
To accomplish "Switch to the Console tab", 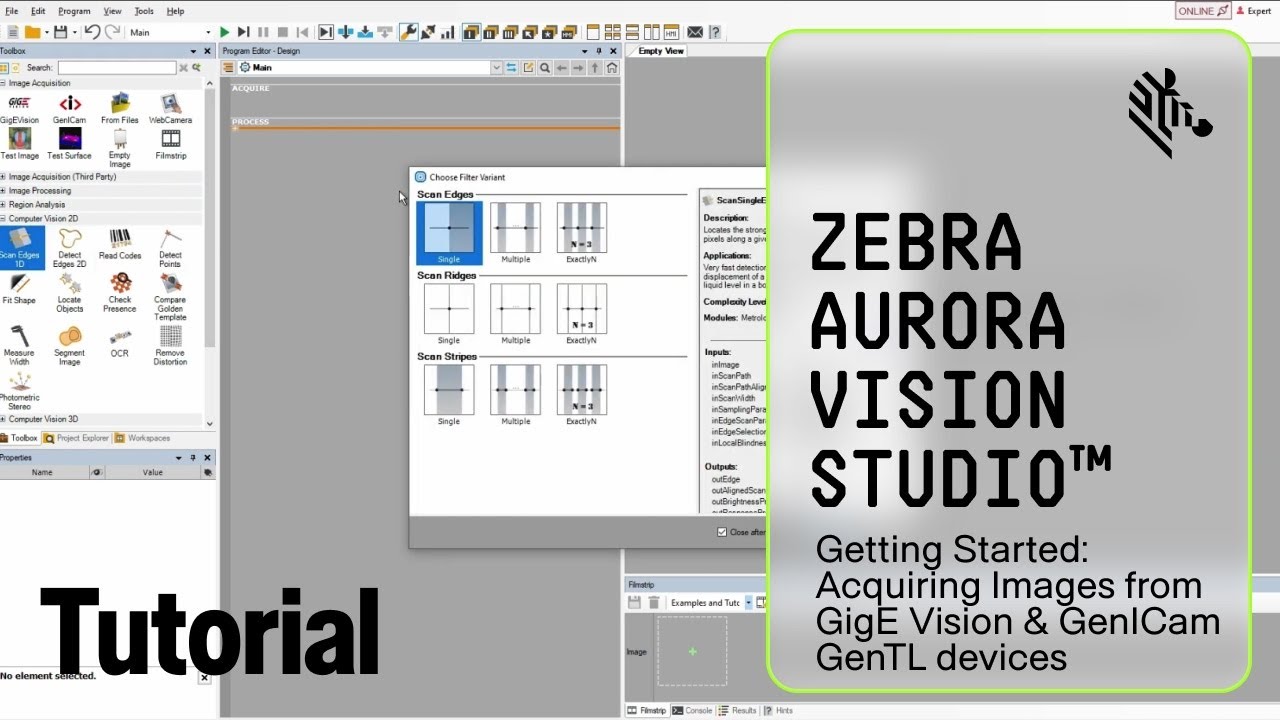I will point(692,711).
